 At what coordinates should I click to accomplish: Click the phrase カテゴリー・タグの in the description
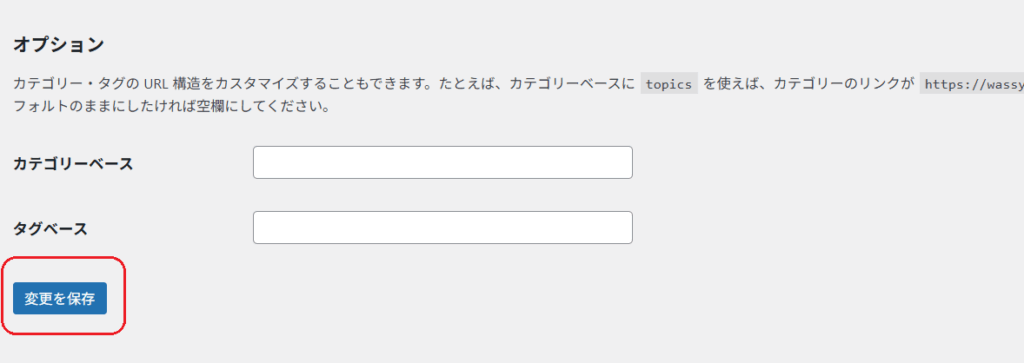(x=76, y=84)
